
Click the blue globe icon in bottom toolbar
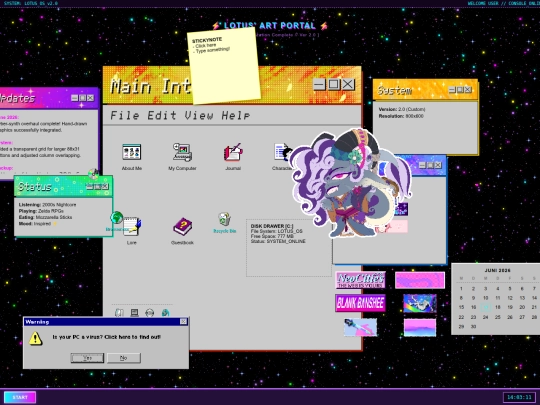click(165, 313)
